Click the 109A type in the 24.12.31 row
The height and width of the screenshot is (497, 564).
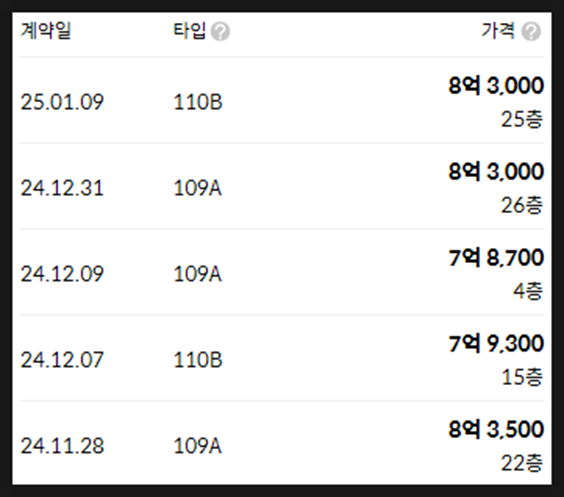tap(198, 188)
